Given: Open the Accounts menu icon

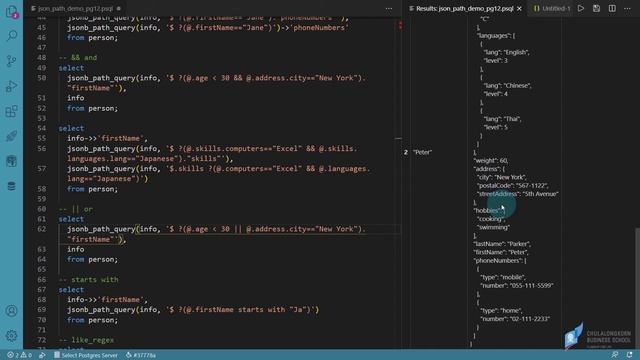Looking at the screenshot, I should click(x=11, y=311).
